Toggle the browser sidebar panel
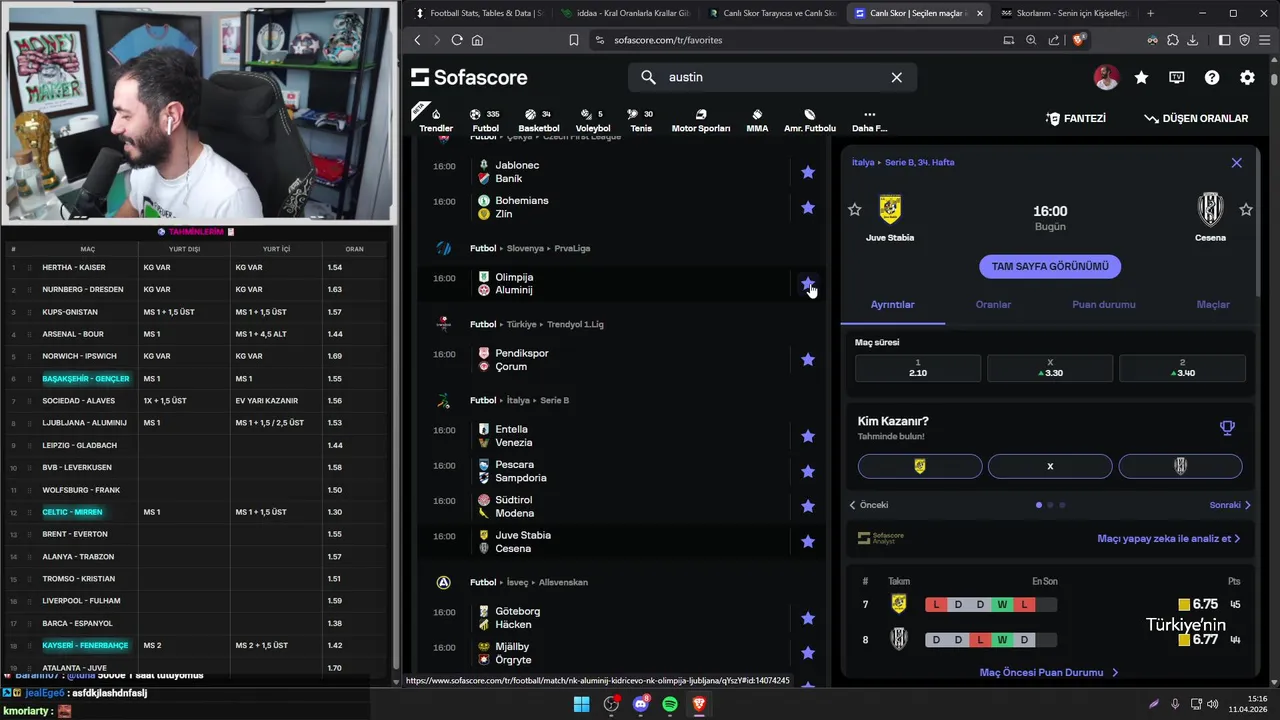Image resolution: width=1280 pixels, height=720 pixels. point(1224,40)
